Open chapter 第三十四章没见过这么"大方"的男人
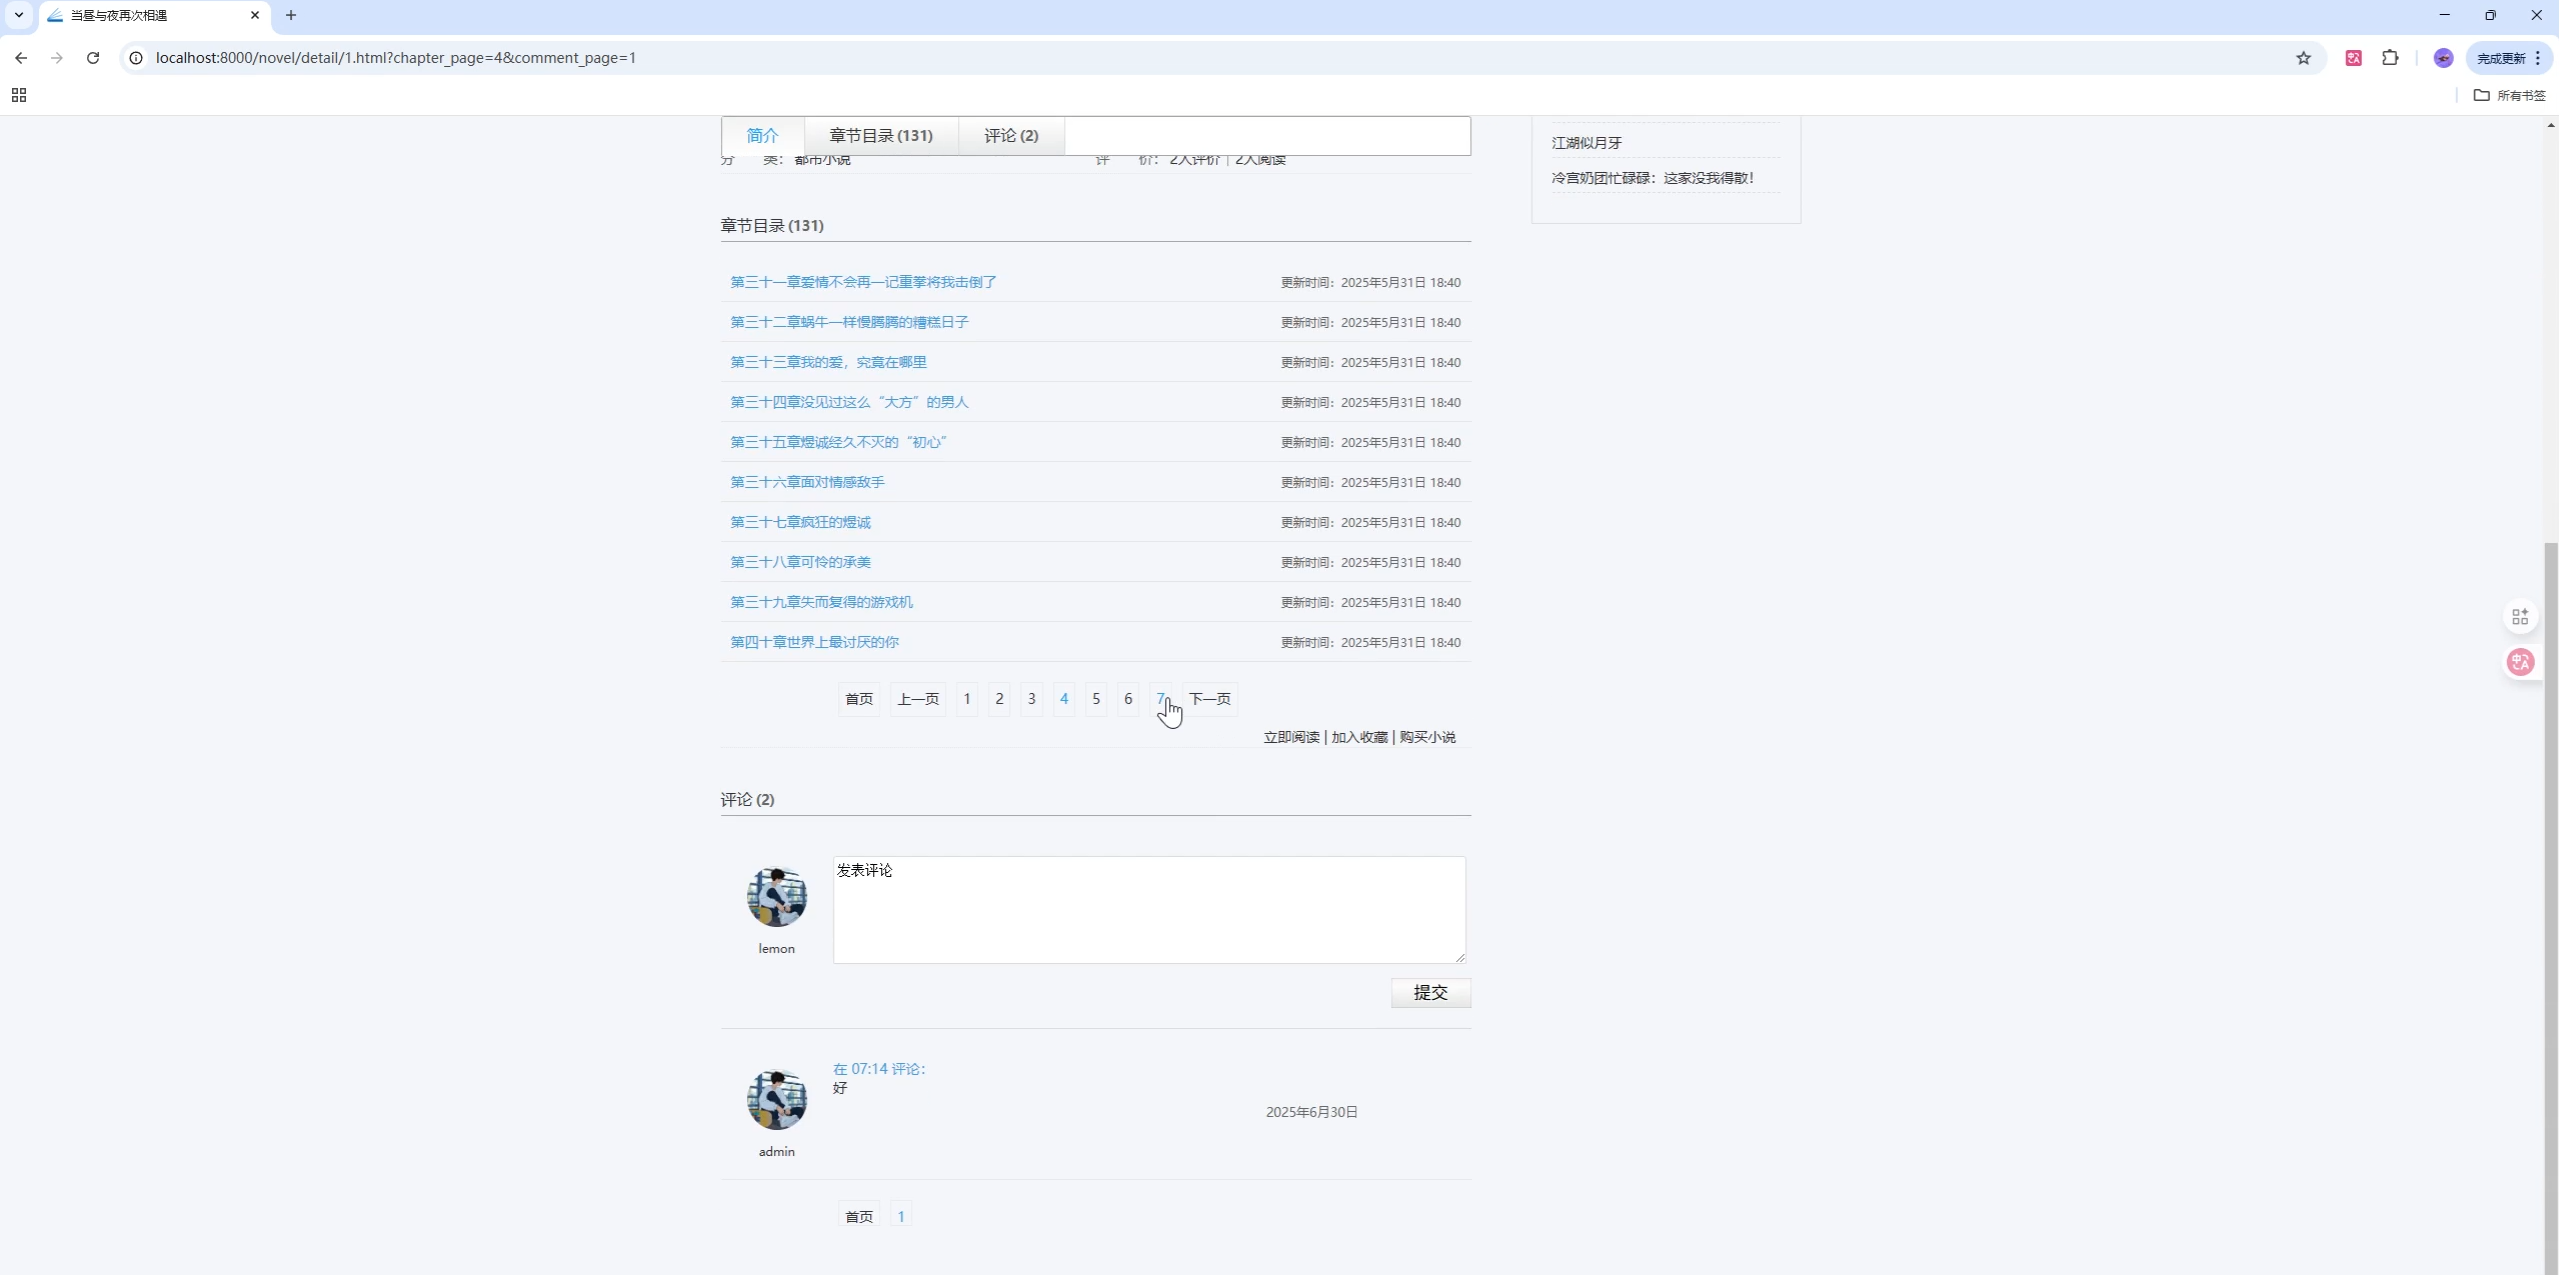2559x1275 pixels. pos(849,402)
